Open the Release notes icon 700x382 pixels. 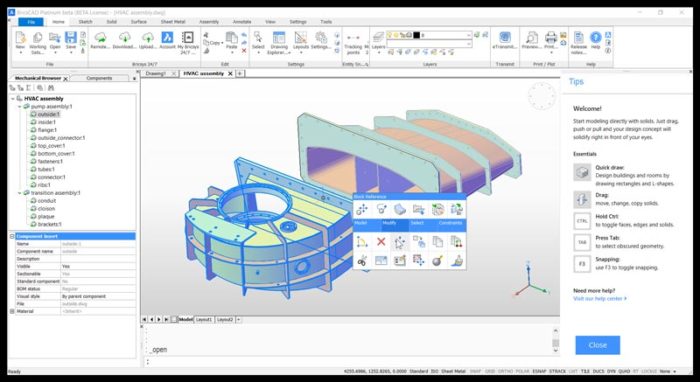(579, 37)
